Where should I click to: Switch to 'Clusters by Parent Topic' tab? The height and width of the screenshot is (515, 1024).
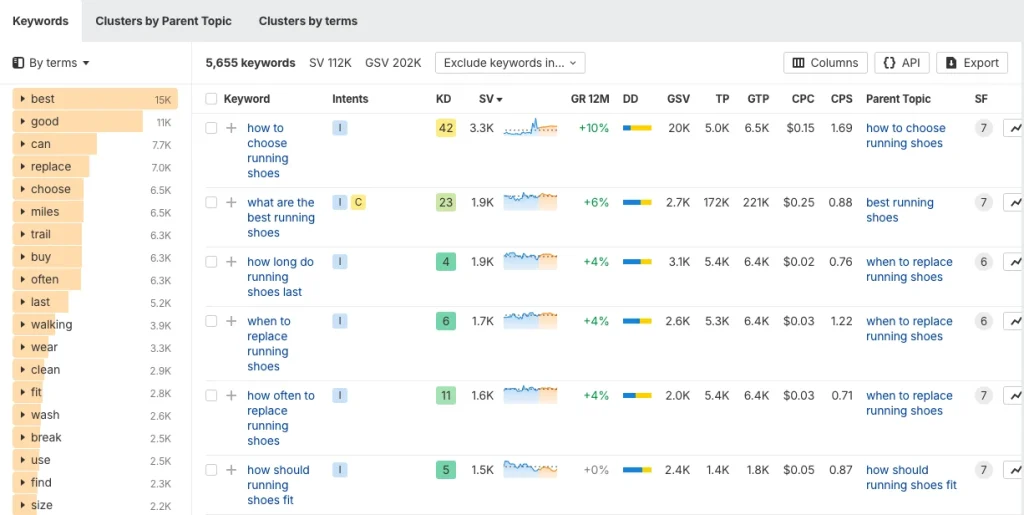[163, 21]
